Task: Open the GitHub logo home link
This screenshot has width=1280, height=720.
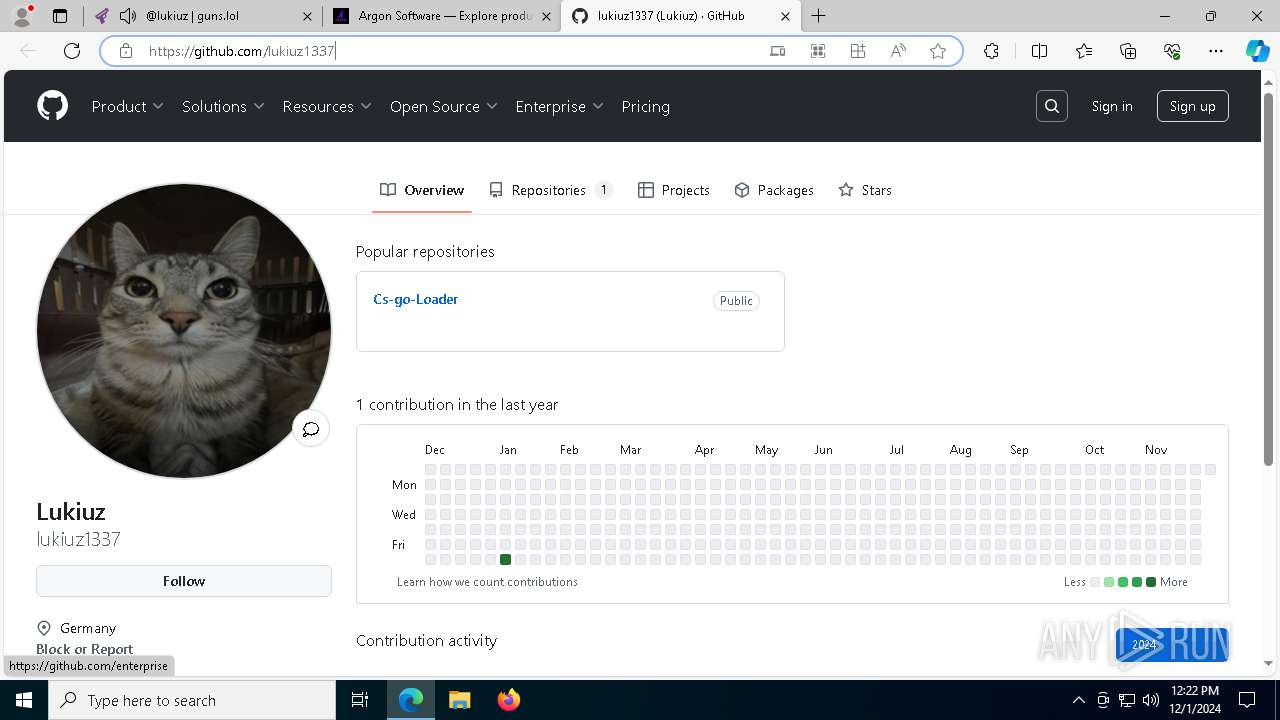Action: [x=53, y=106]
